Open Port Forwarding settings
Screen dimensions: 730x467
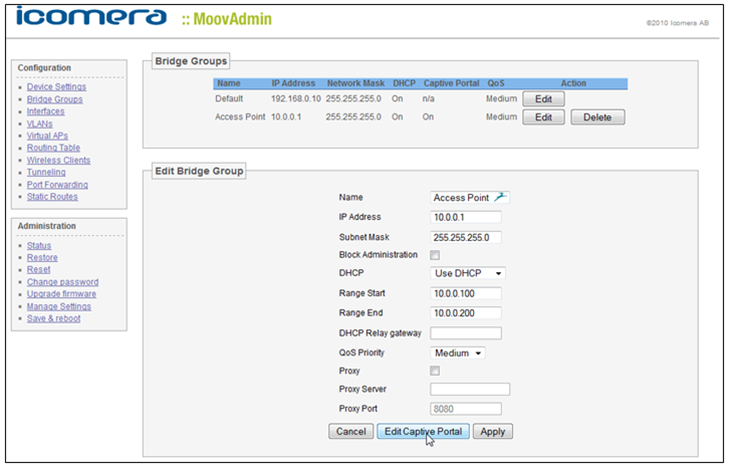pyautogui.click(x=57, y=185)
